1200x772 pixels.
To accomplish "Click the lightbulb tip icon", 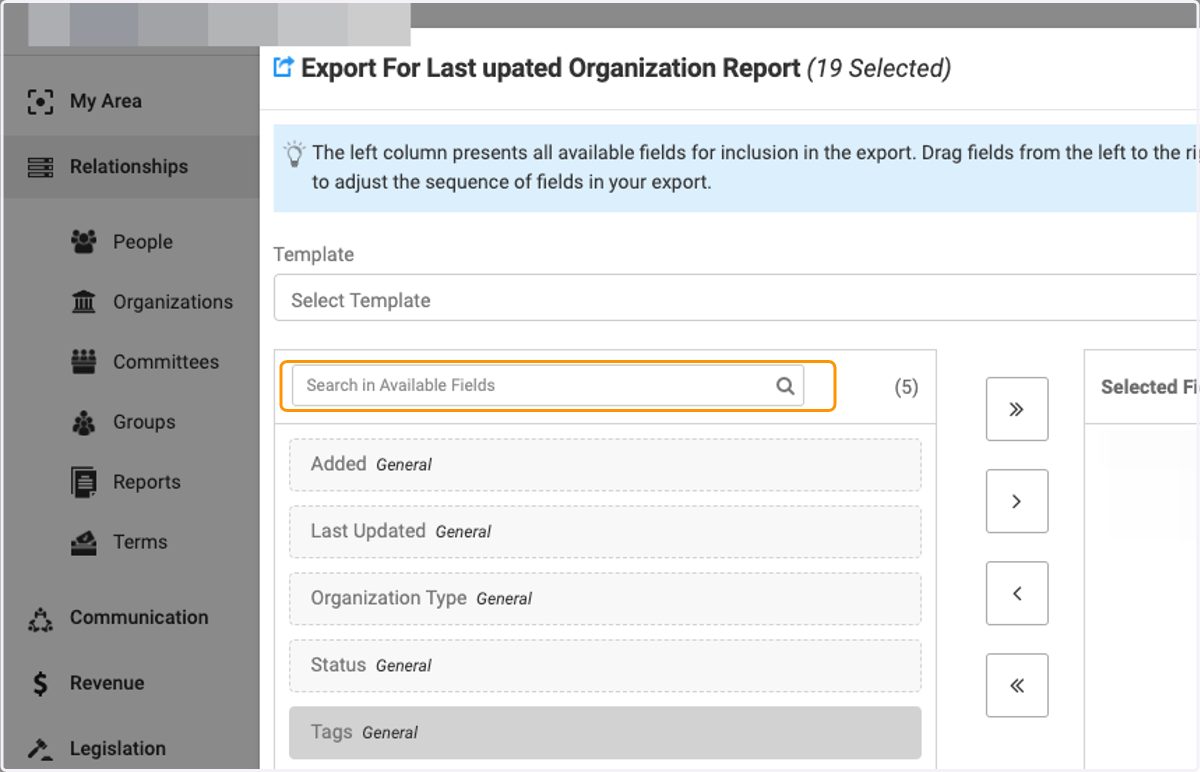I will [x=294, y=154].
